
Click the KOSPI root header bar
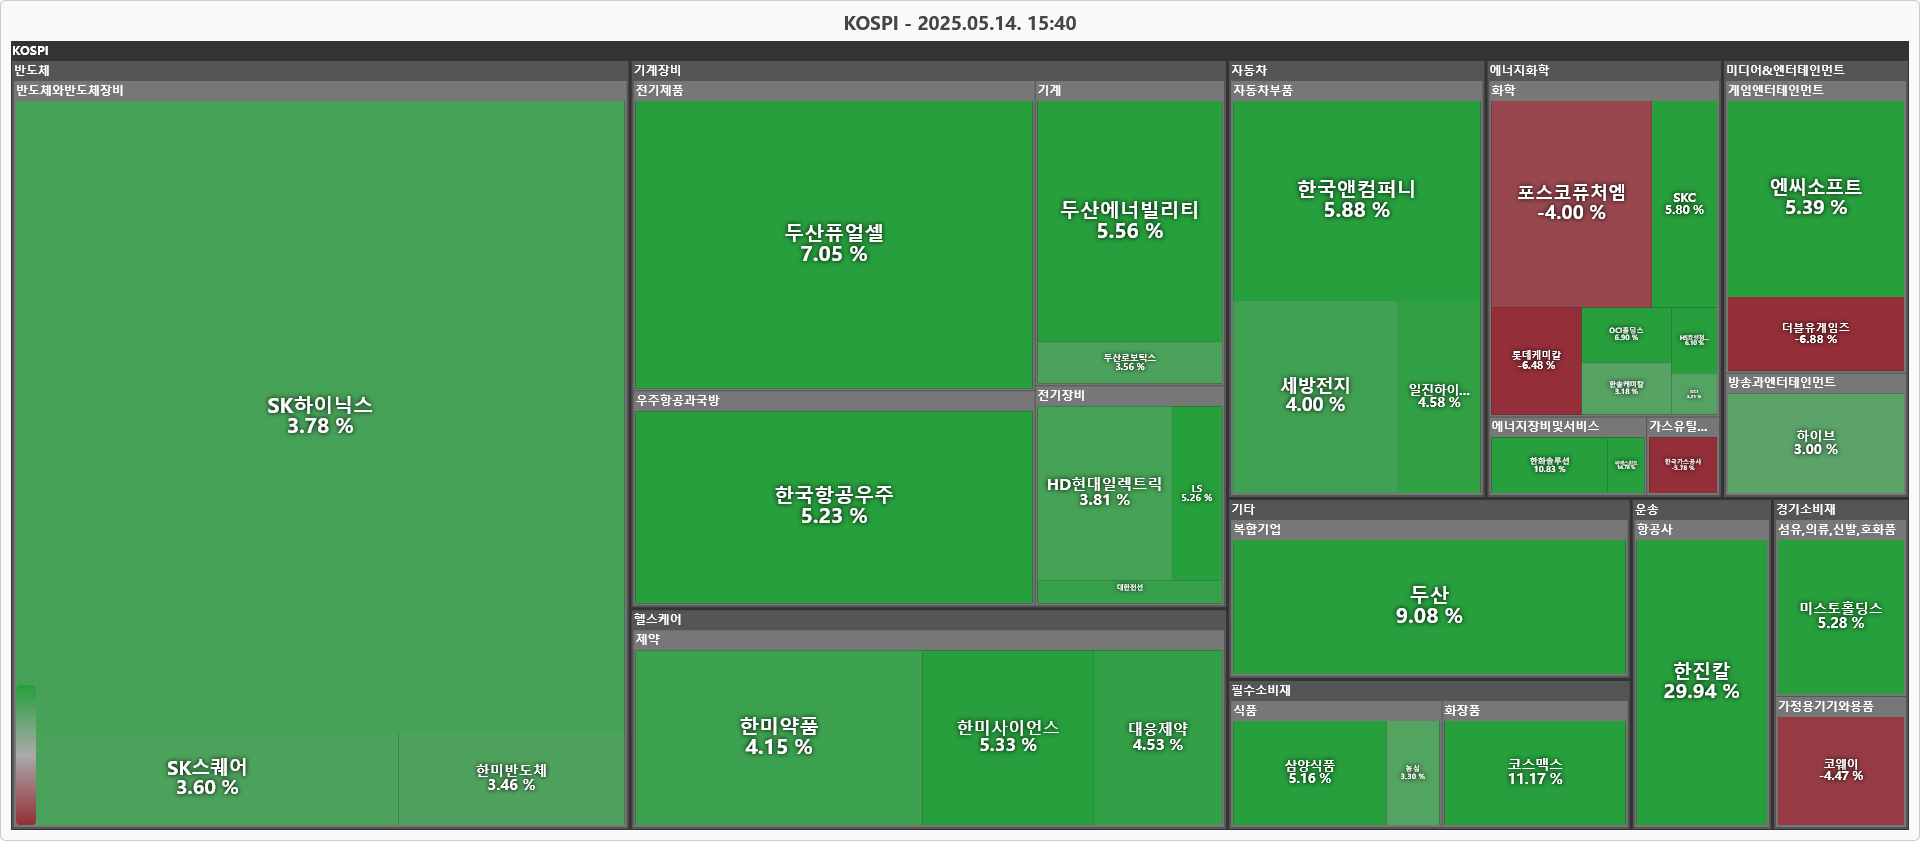point(960,50)
